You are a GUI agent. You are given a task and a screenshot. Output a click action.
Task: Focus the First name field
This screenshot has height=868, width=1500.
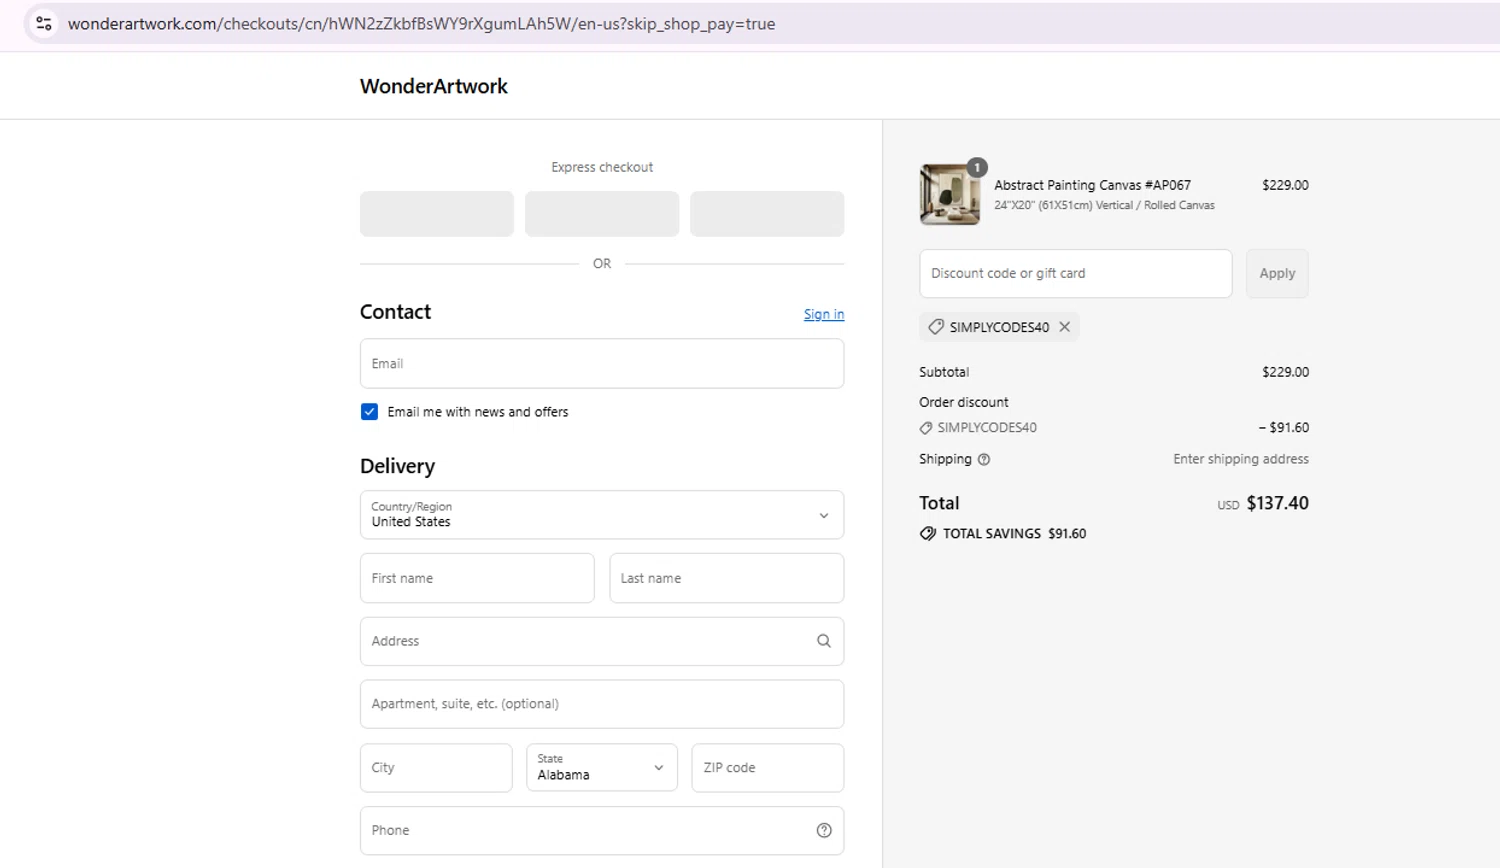(477, 578)
